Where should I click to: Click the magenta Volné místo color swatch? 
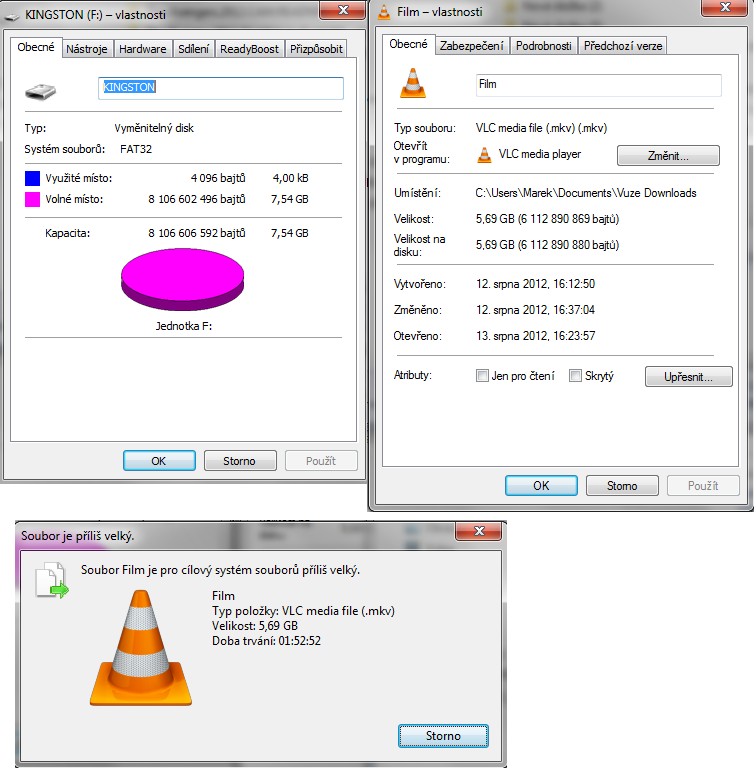(32, 199)
